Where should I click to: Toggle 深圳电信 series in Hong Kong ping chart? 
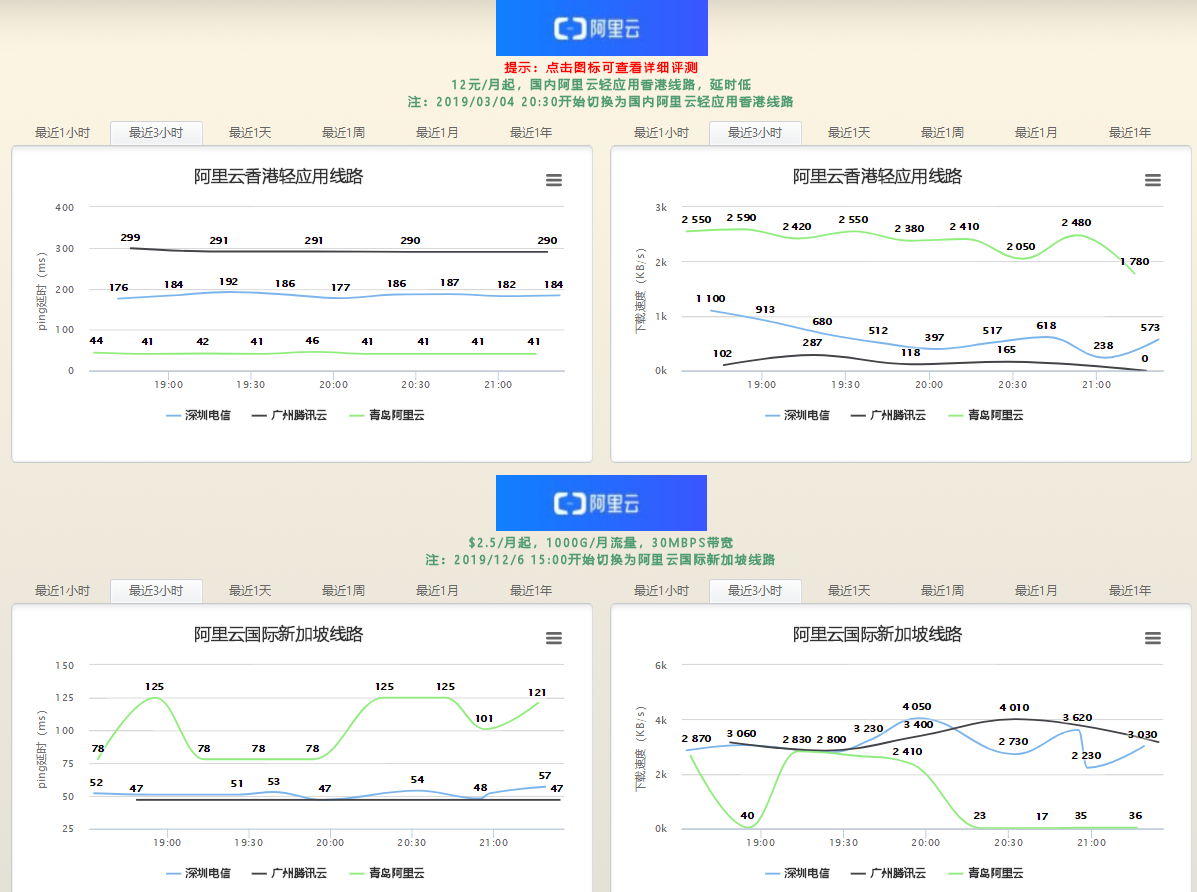point(198,415)
